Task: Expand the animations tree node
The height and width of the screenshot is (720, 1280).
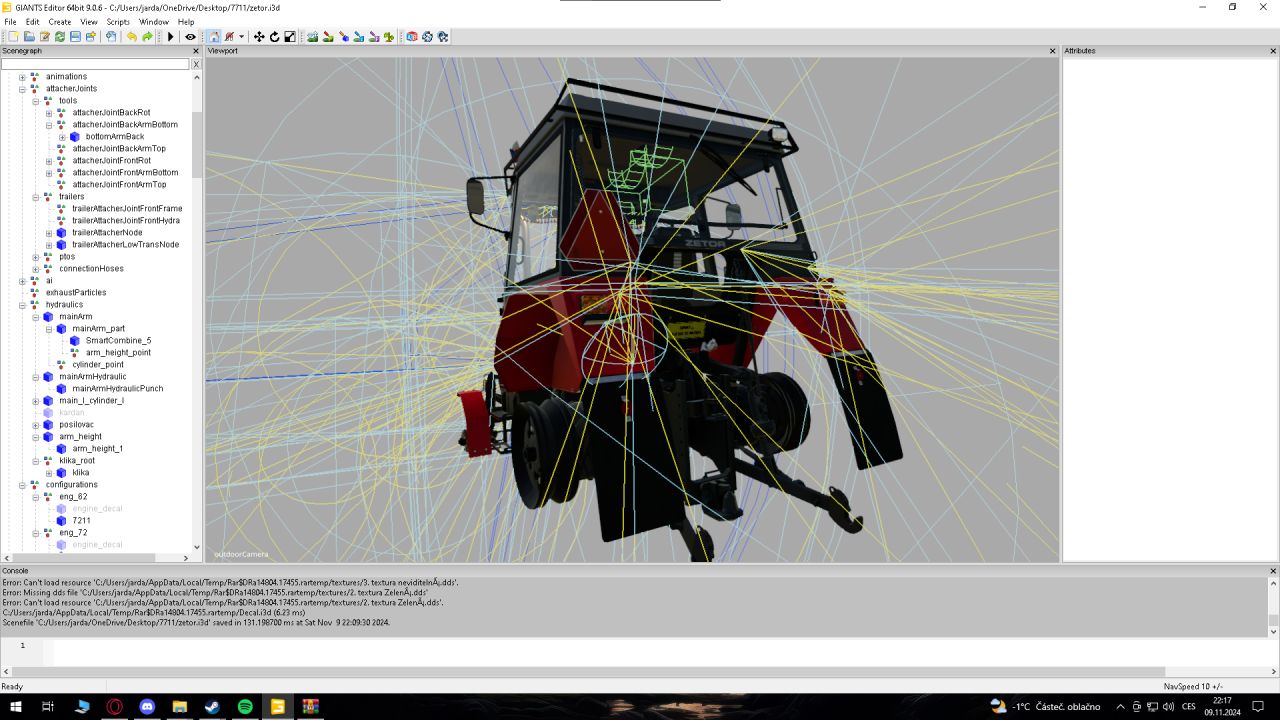Action: 22,77
